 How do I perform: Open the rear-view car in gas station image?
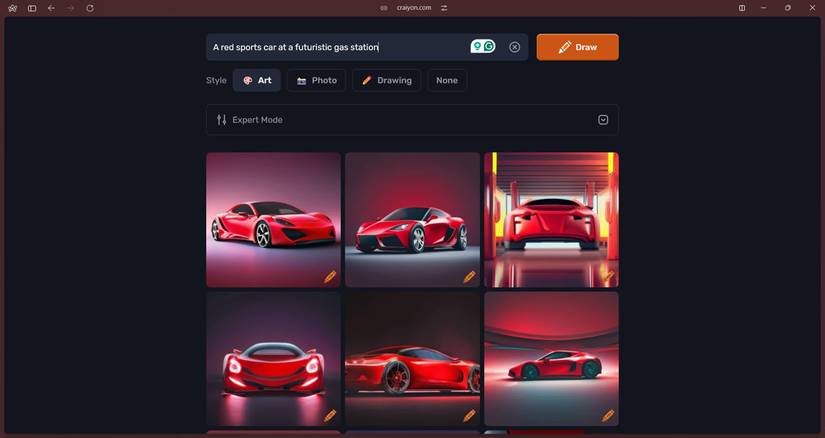tap(551, 220)
